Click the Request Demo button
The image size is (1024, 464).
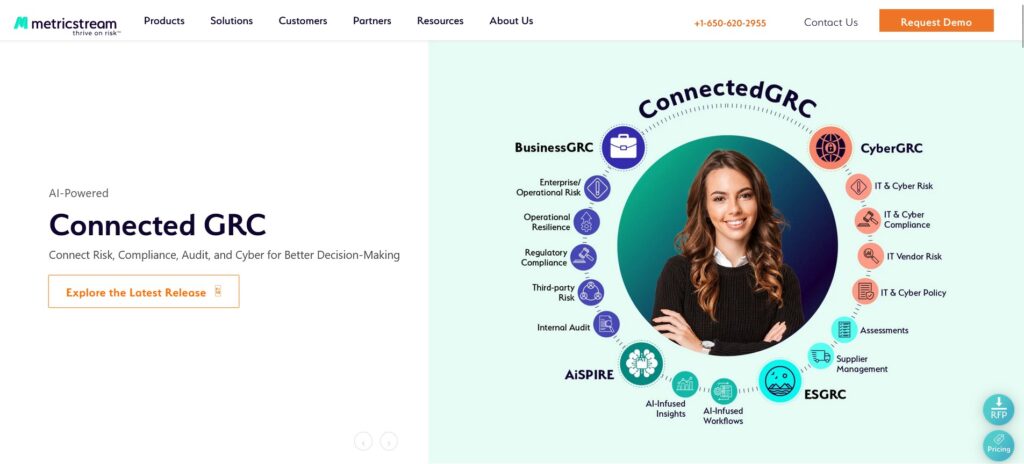point(936,21)
